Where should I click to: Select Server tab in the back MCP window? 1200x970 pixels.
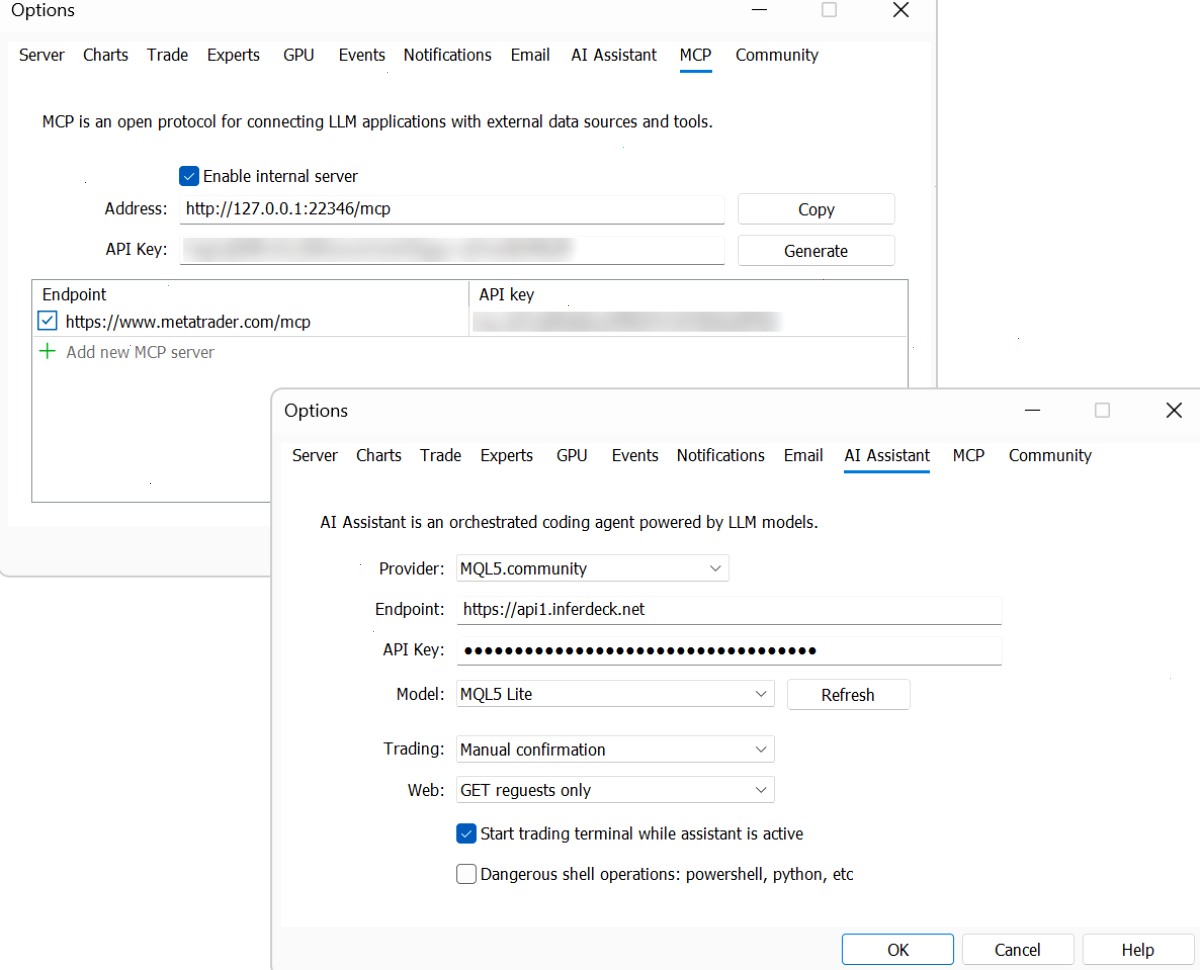42,55
